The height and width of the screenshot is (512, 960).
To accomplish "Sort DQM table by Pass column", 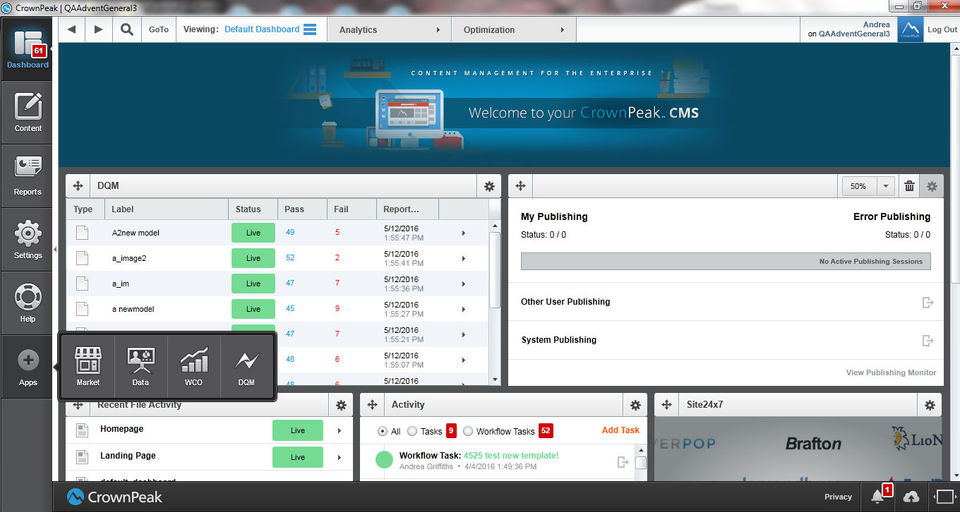I will pyautogui.click(x=302, y=209).
